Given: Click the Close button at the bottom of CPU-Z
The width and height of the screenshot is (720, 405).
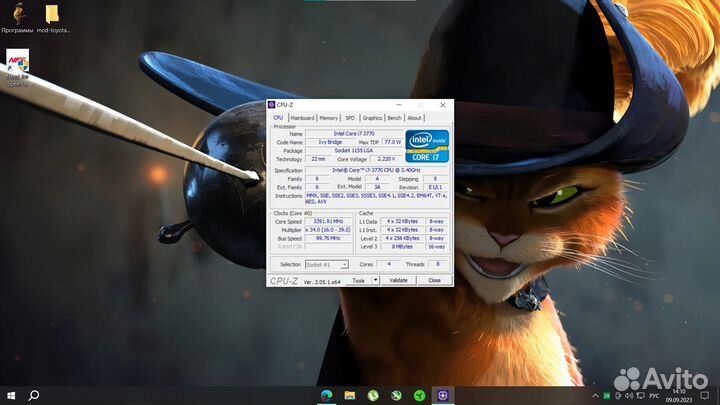Looking at the screenshot, I should pyautogui.click(x=434, y=281).
